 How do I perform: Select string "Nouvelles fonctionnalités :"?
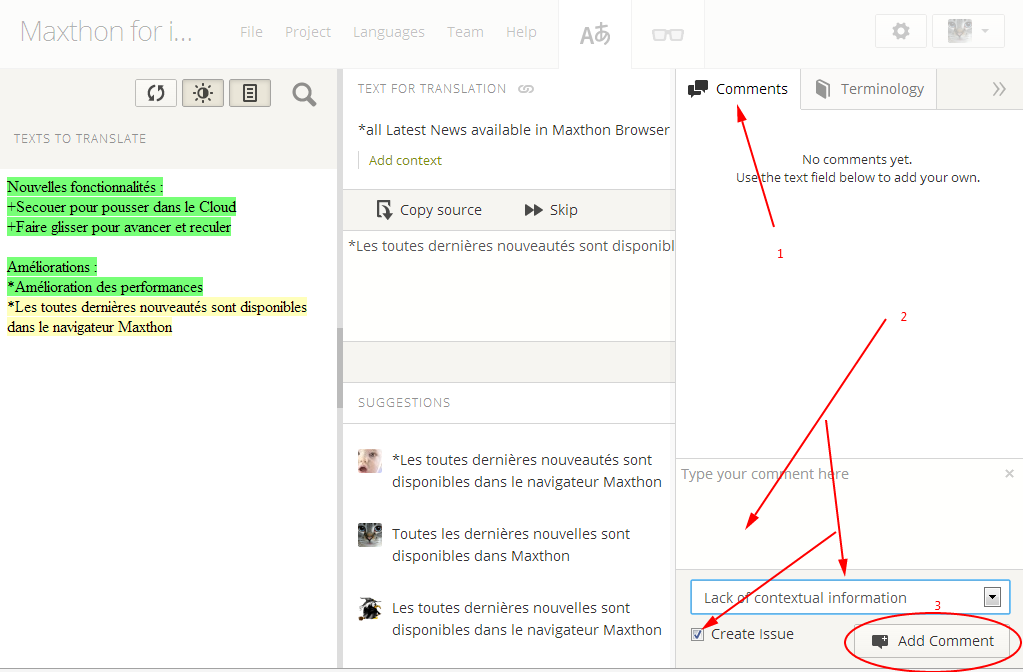[85, 187]
